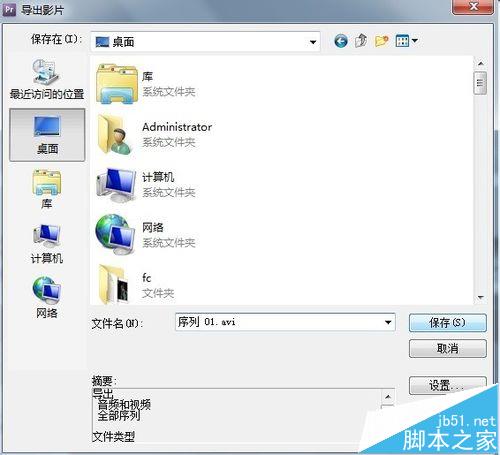The width and height of the screenshot is (500, 455).
Task: Click file list scrollbar down arrow
Action: click(x=480, y=297)
